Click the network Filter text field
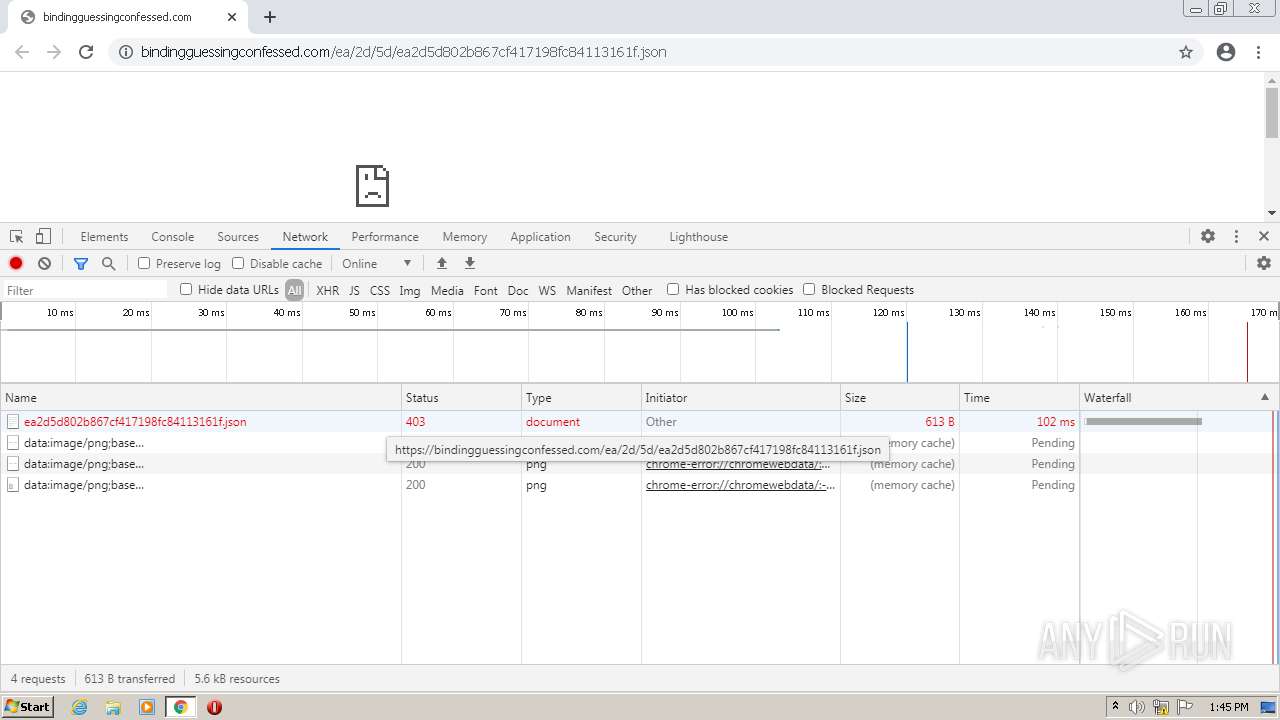The height and width of the screenshot is (720, 1280). (86, 291)
